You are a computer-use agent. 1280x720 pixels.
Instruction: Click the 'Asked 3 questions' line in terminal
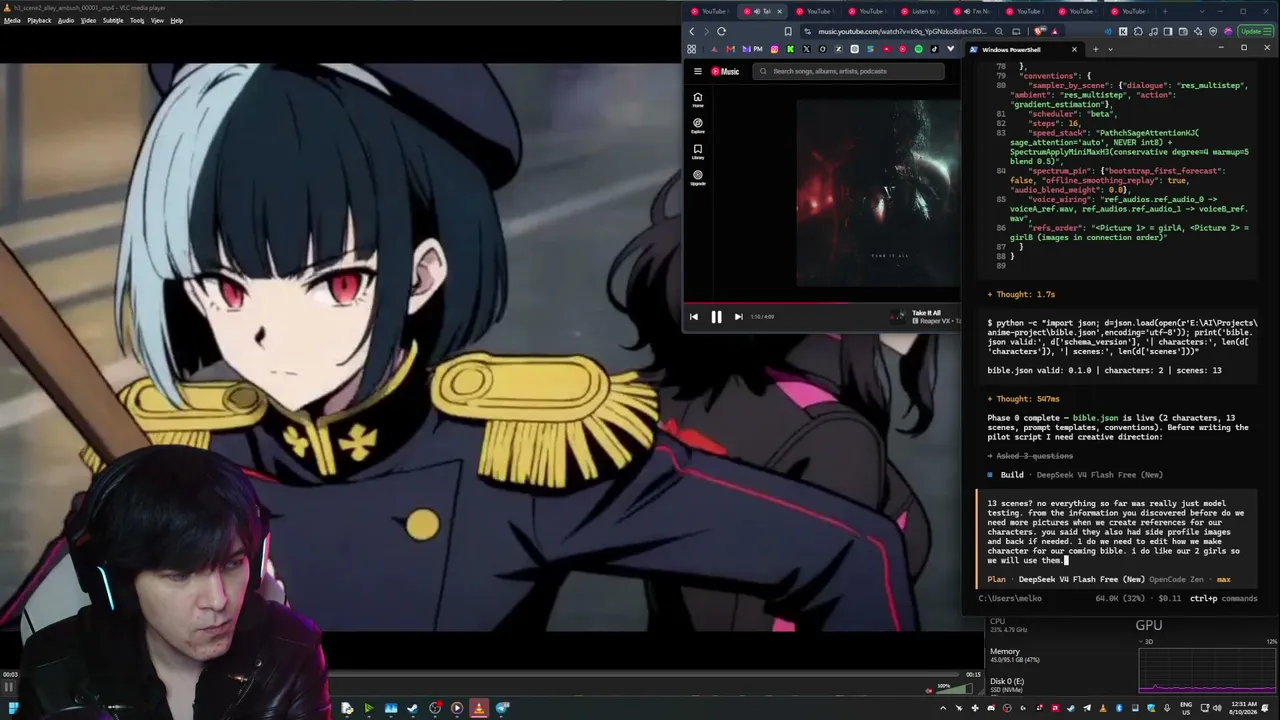tap(1030, 456)
